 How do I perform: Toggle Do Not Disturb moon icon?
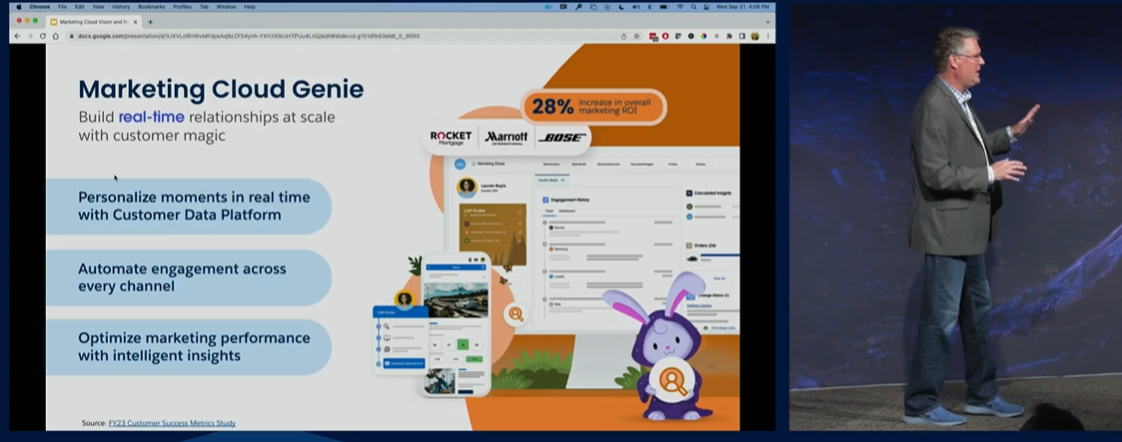click(x=621, y=7)
